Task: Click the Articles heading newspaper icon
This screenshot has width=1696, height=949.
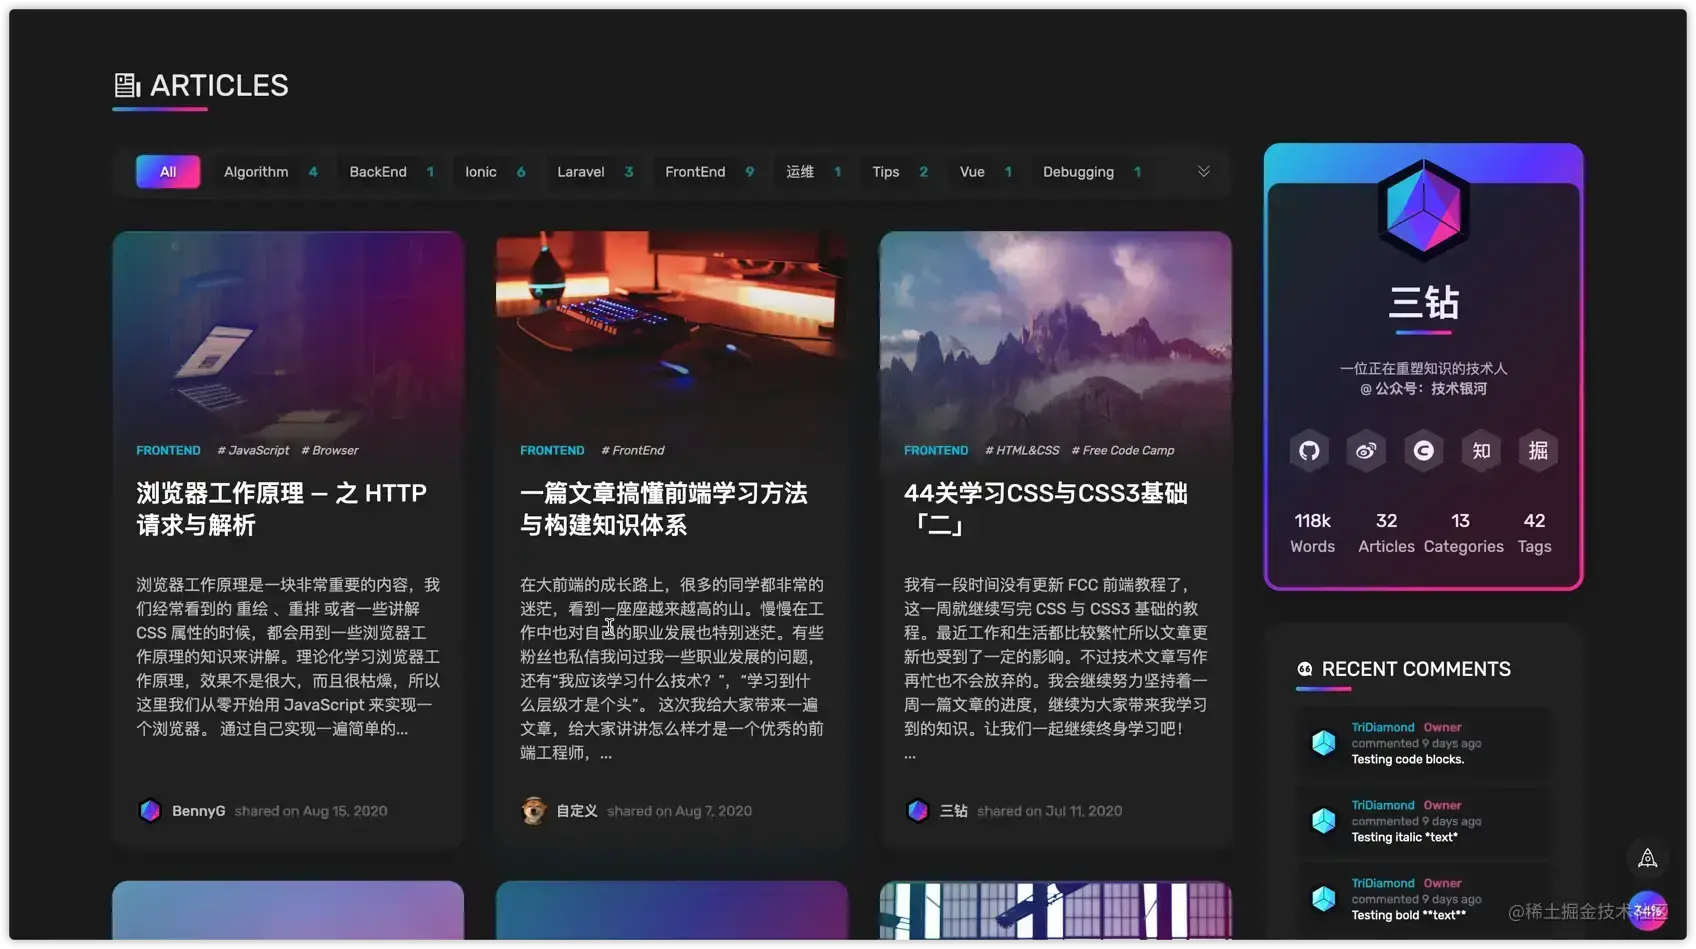Action: pyautogui.click(x=127, y=85)
